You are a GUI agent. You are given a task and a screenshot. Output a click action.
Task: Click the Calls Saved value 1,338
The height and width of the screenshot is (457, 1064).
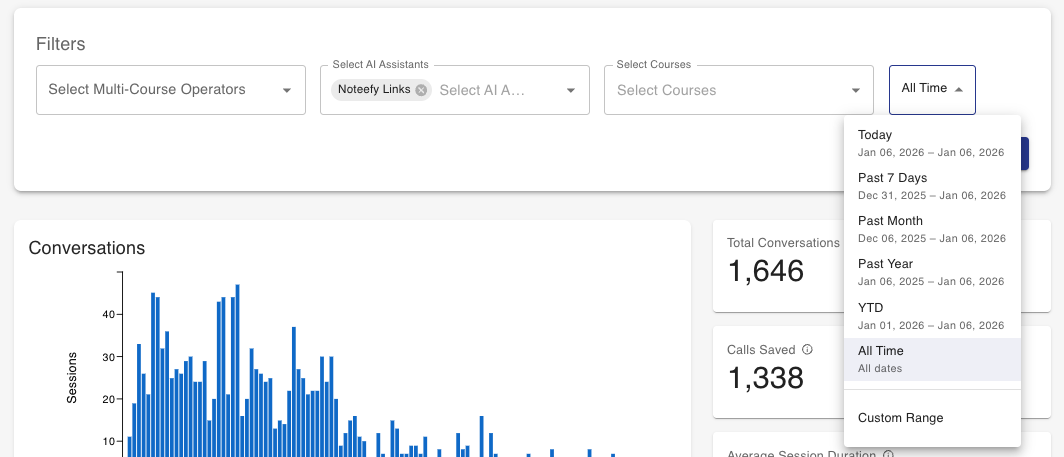[x=766, y=378]
